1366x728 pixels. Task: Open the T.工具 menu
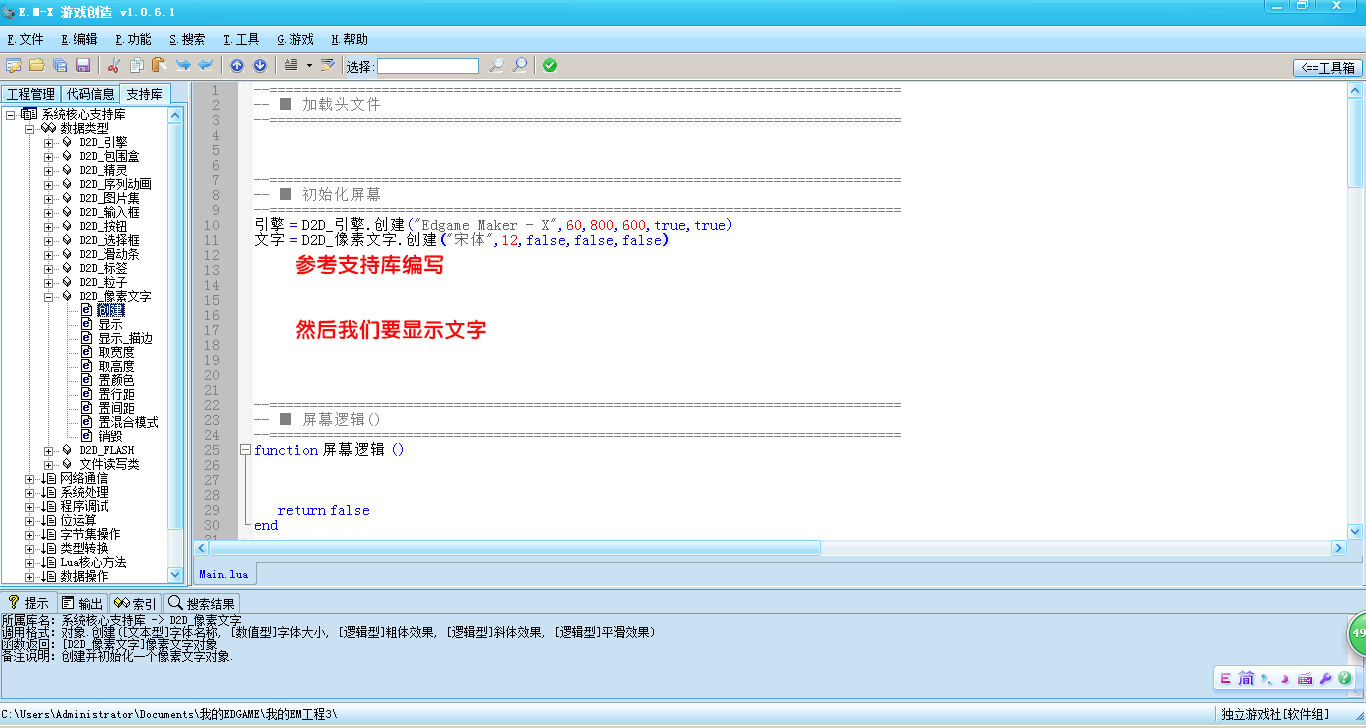(241, 40)
